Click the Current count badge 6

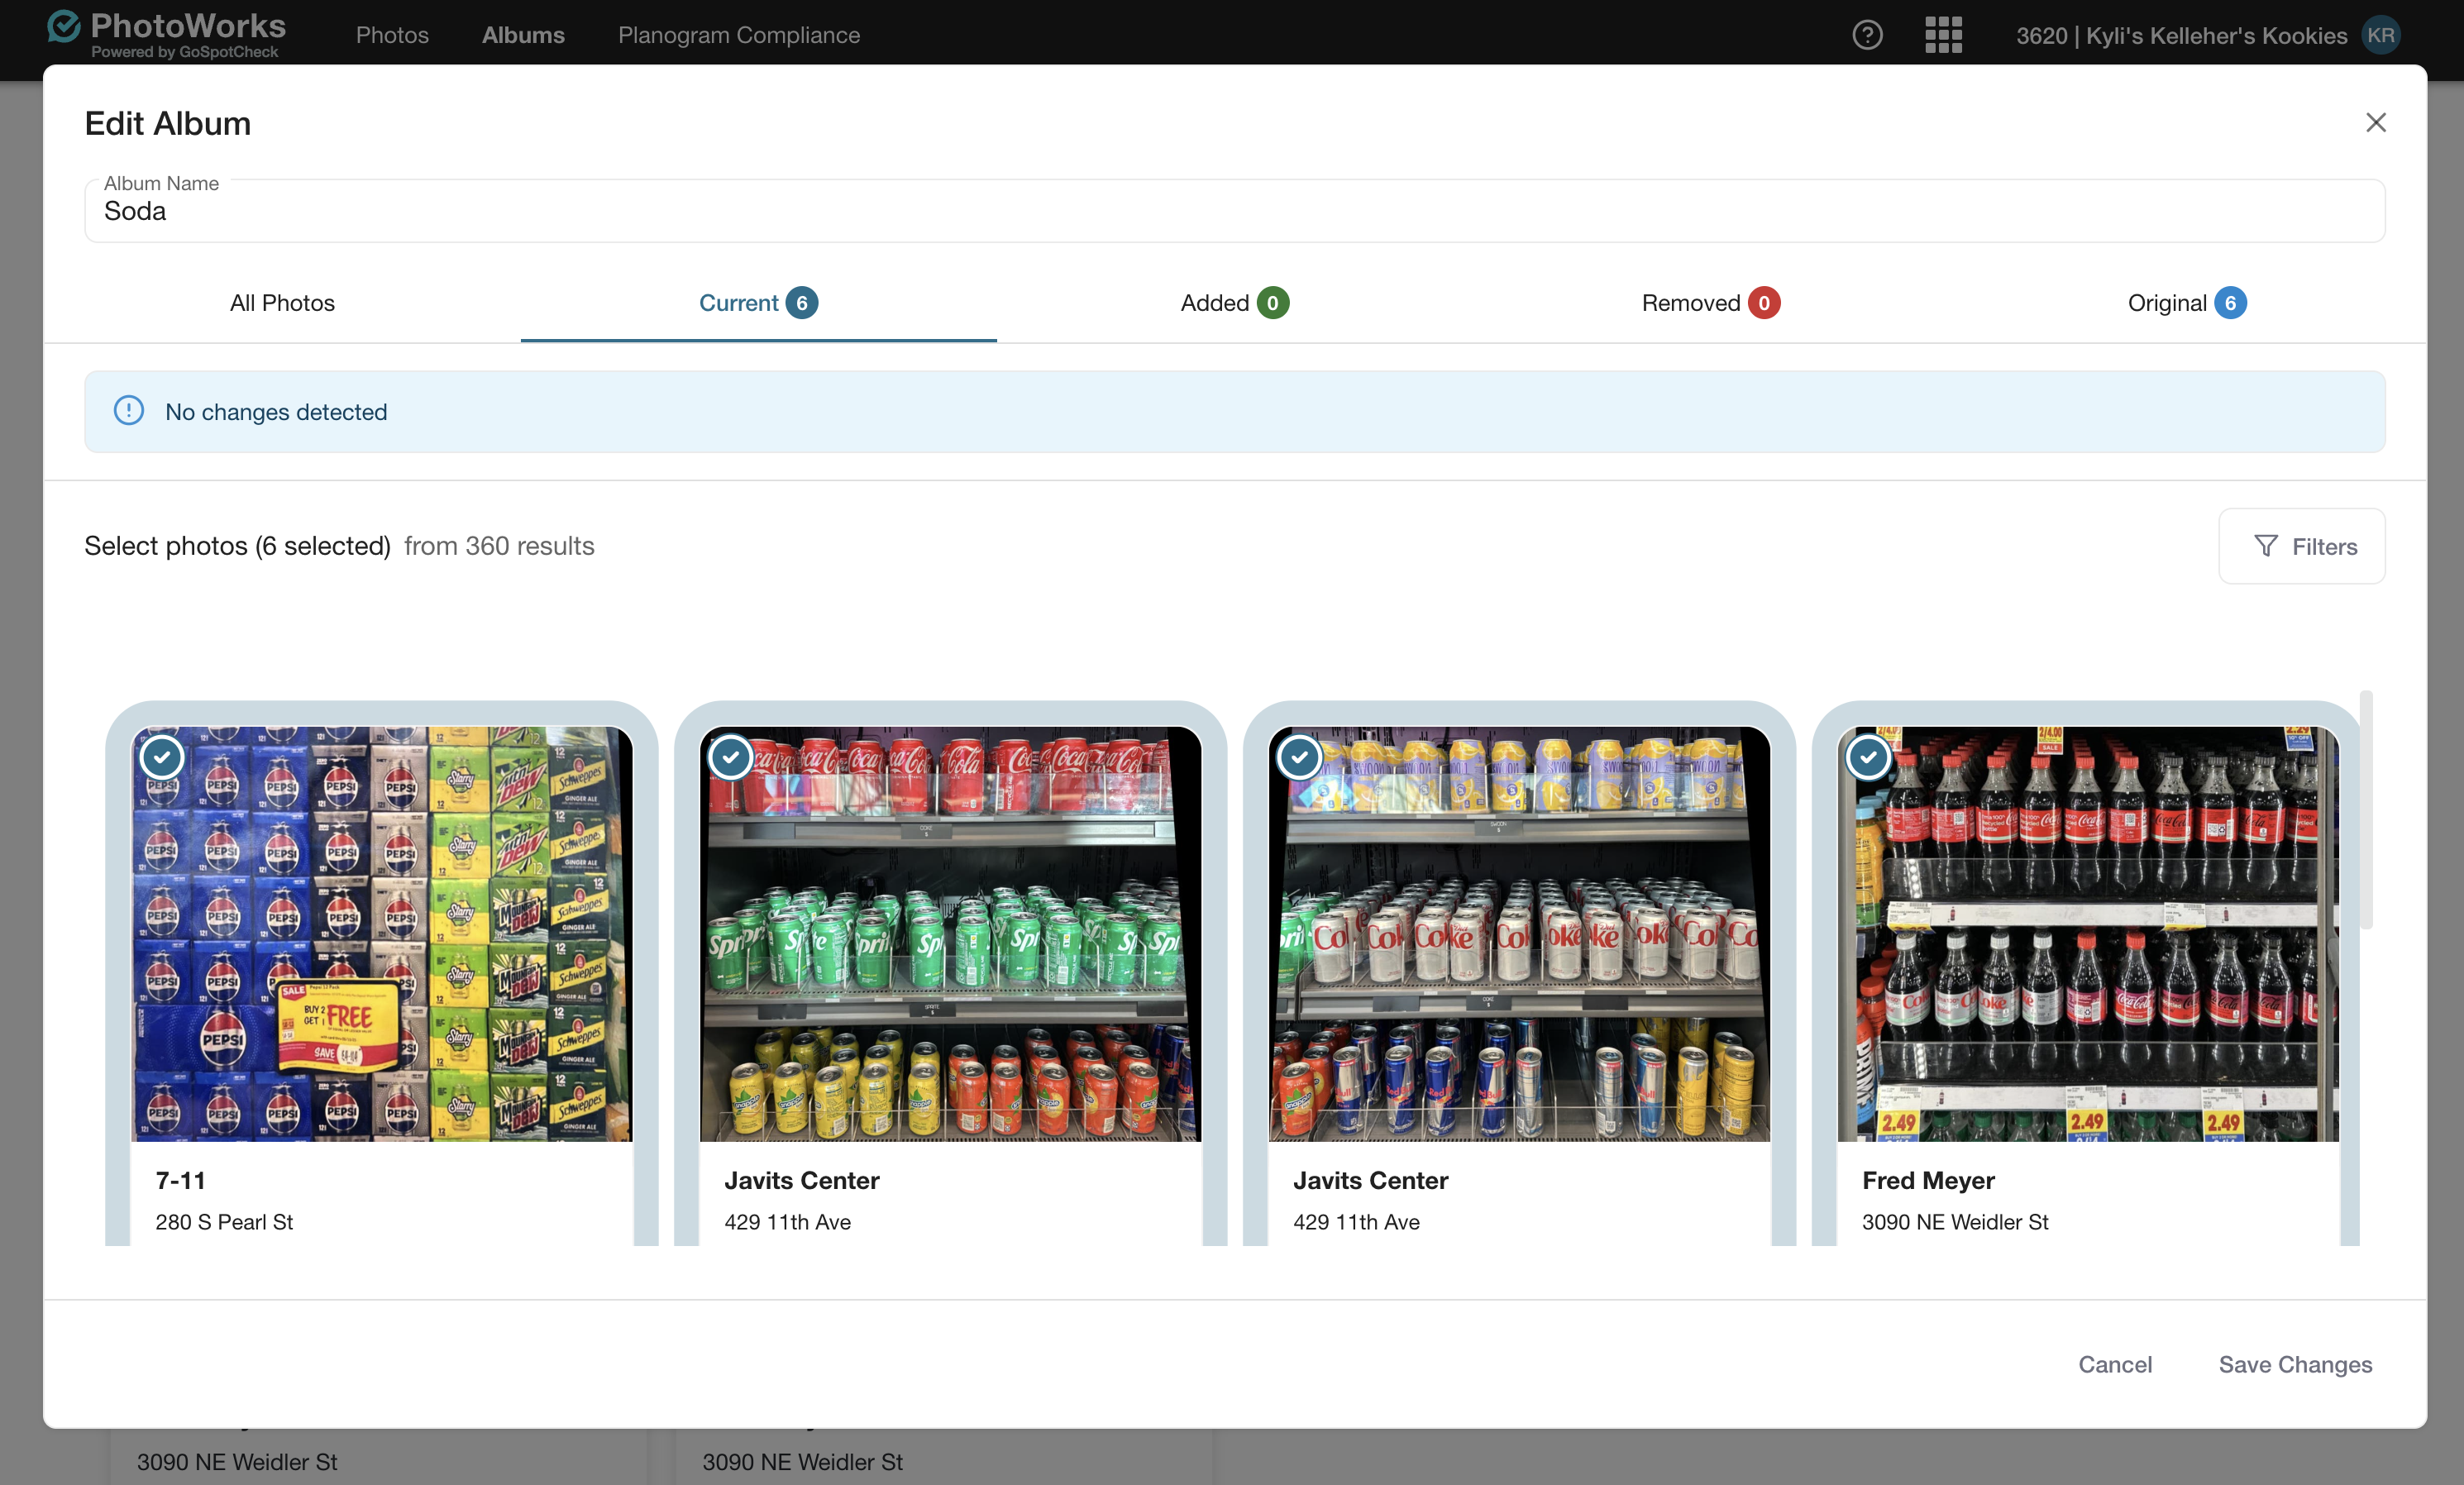tap(802, 303)
